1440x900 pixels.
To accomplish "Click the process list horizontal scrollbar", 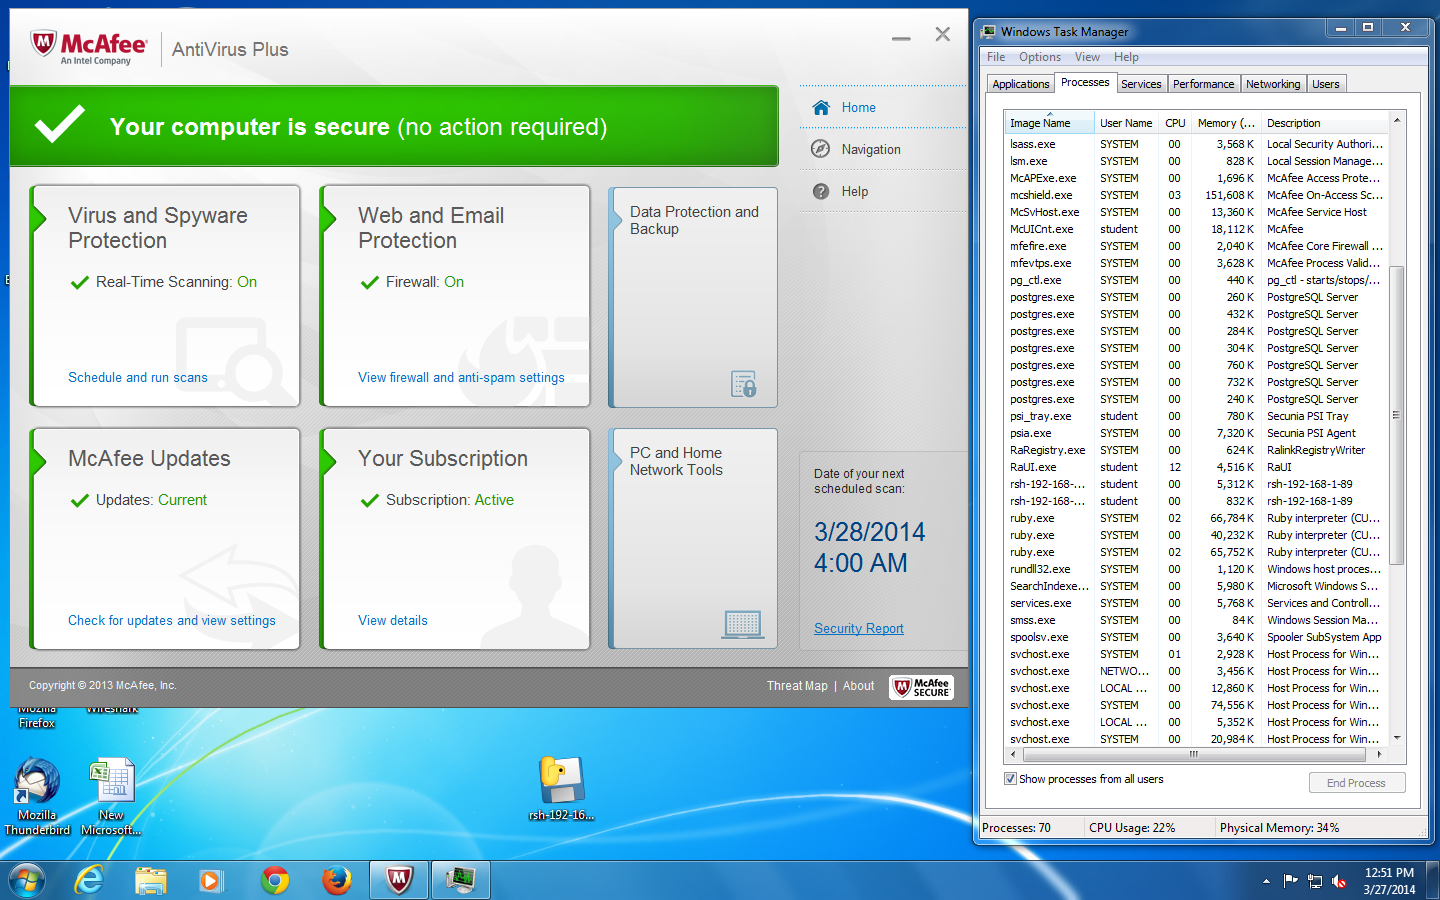I will pos(1196,754).
